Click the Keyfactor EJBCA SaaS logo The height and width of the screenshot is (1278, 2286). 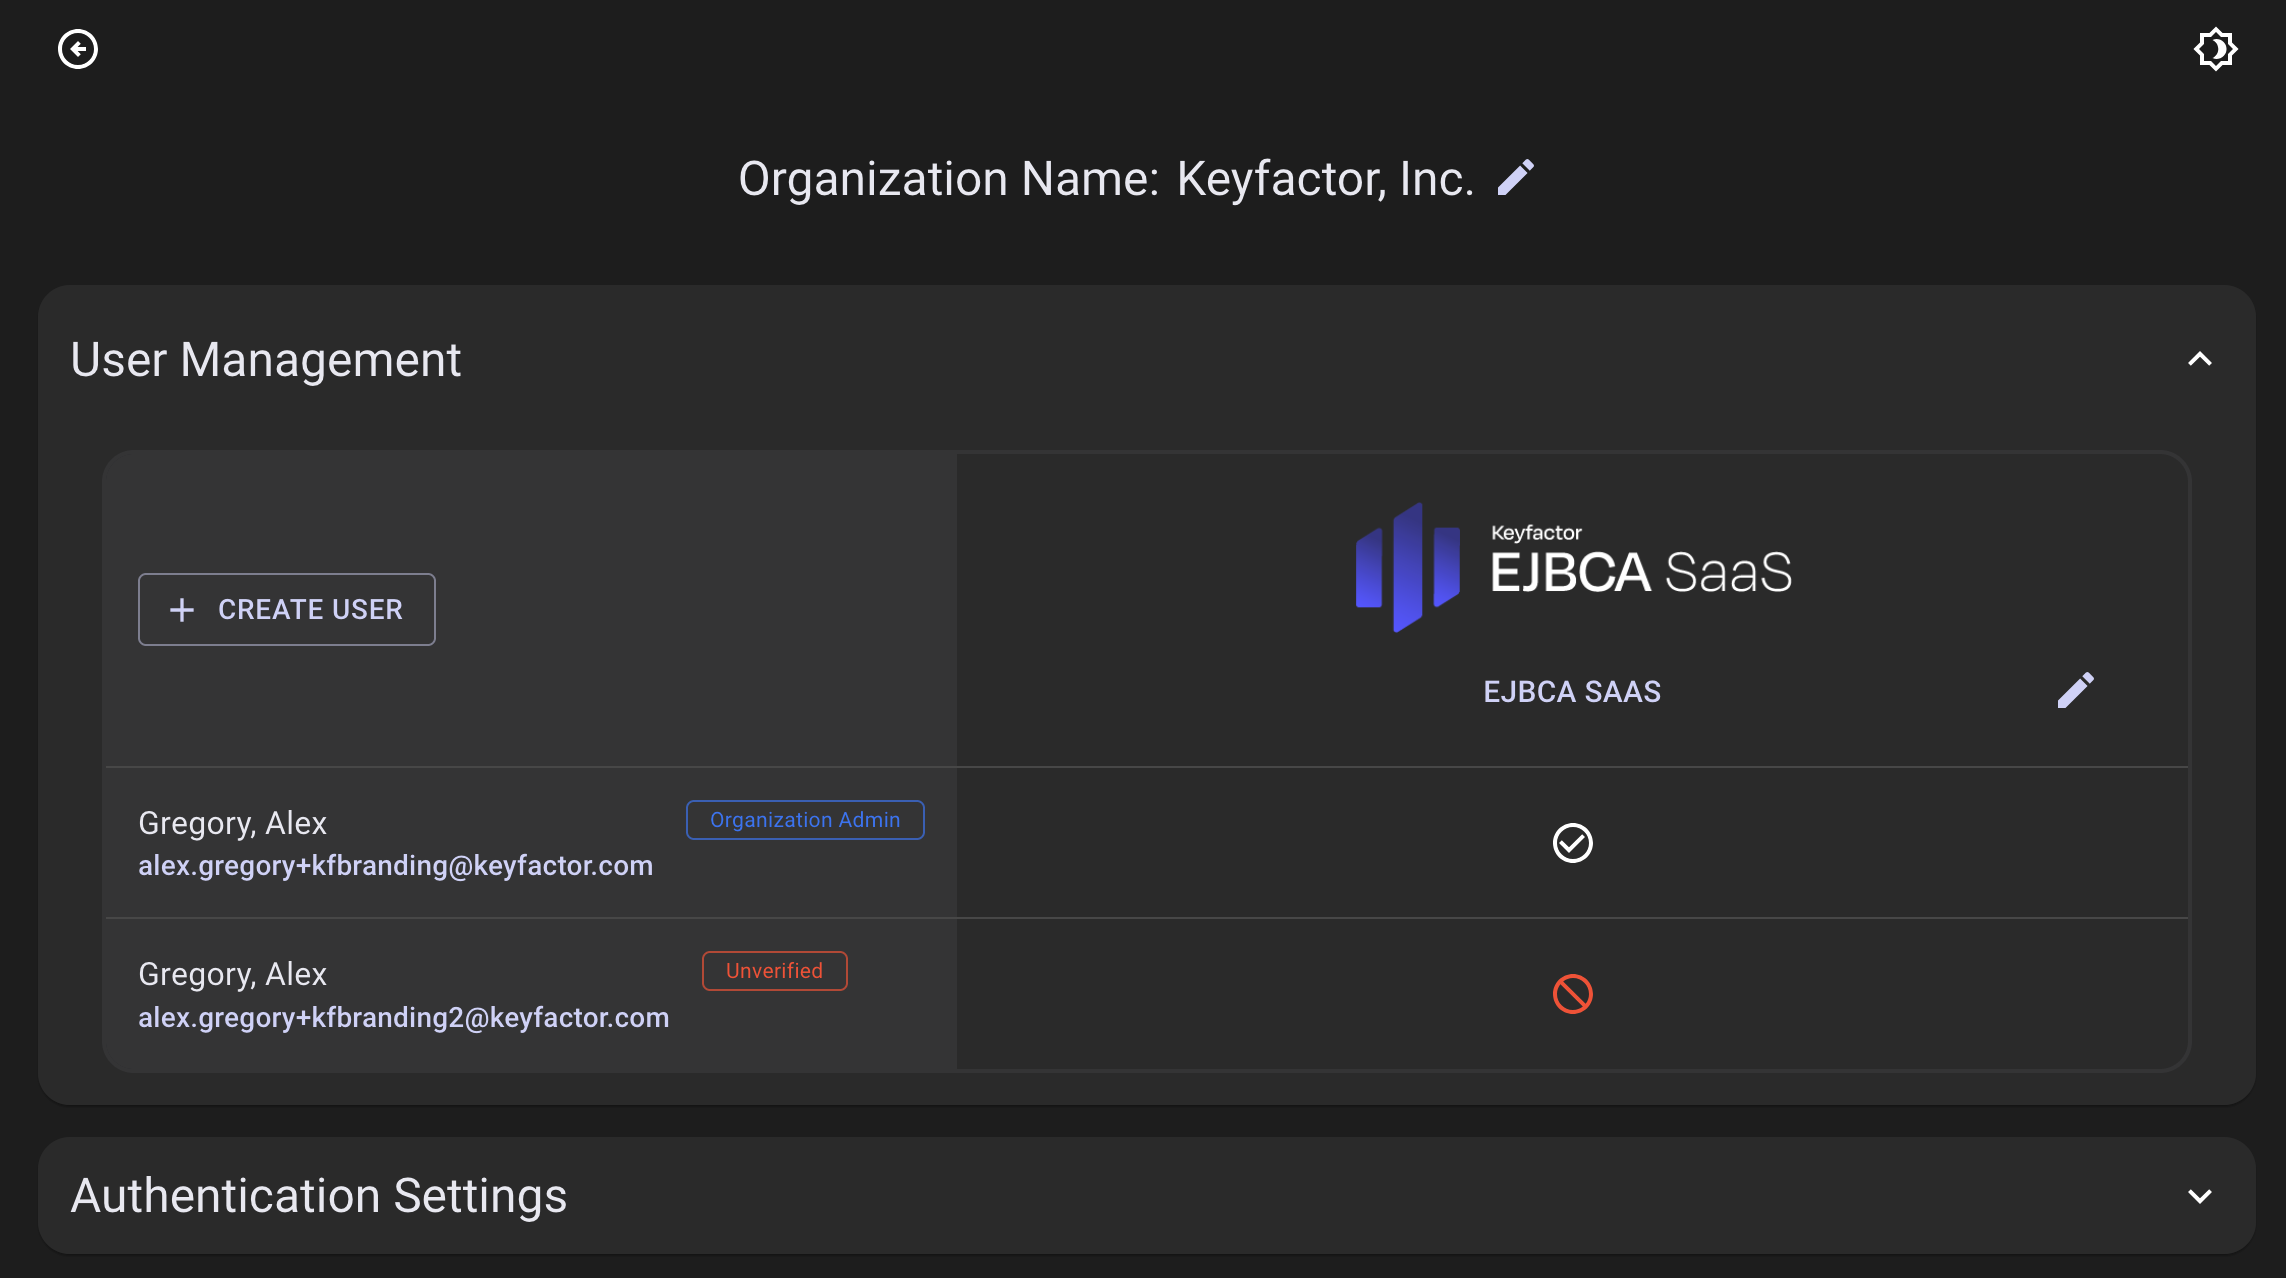click(1572, 567)
